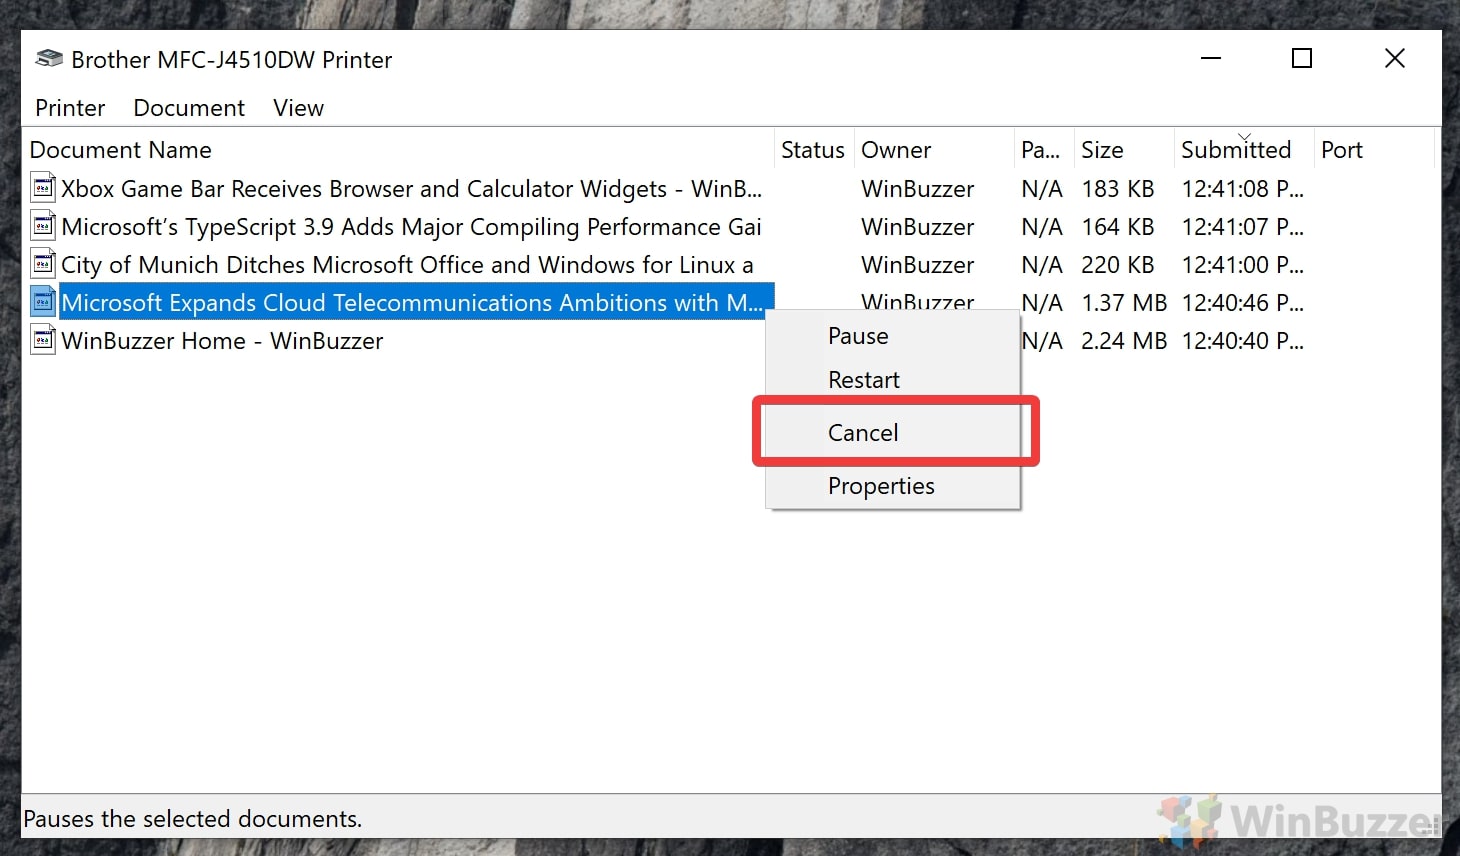Image resolution: width=1460 pixels, height=856 pixels.
Task: Click owner WinBuzzer in Xbox Game Bar row
Action: 917,189
